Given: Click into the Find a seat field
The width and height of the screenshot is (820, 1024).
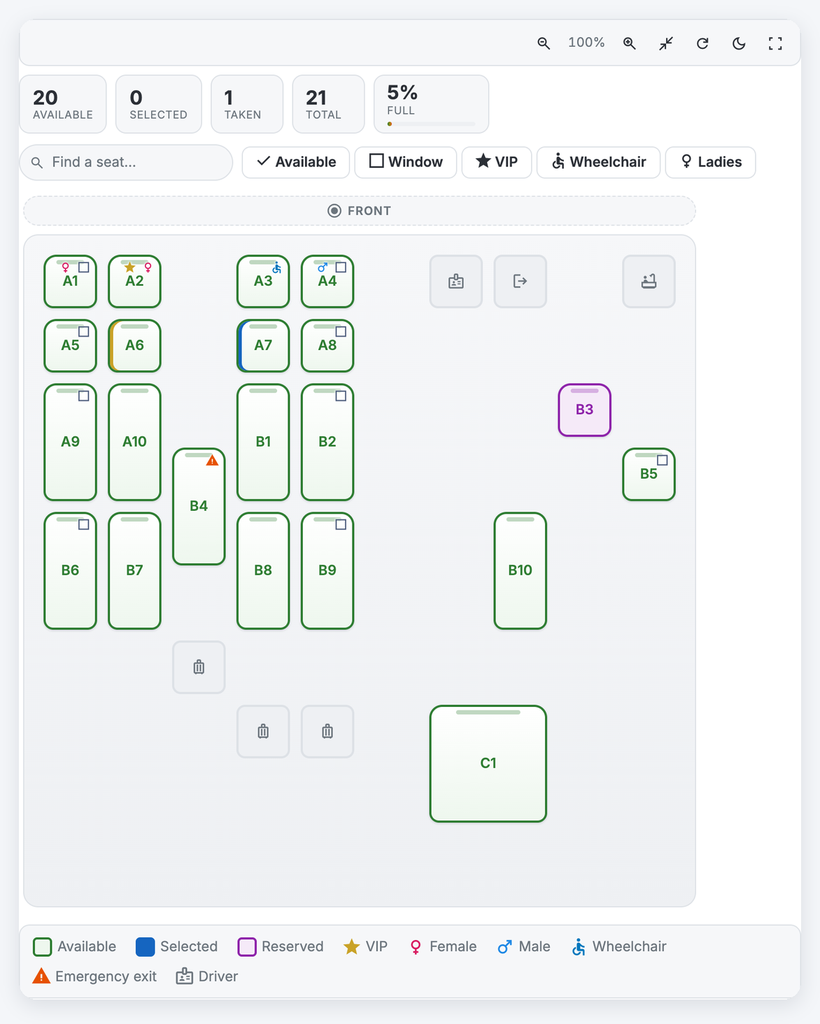Looking at the screenshot, I should click(126, 162).
